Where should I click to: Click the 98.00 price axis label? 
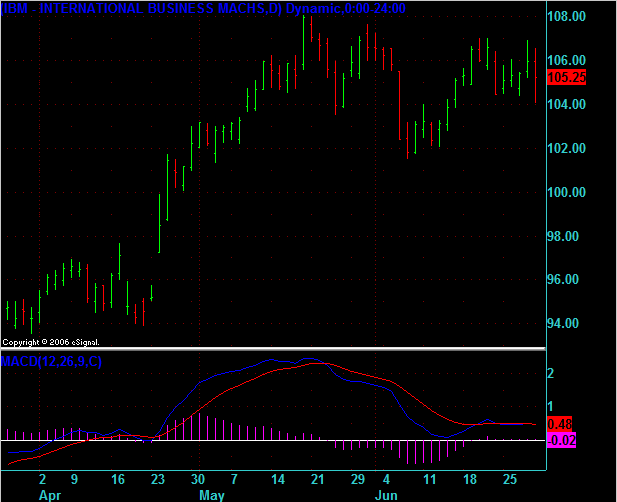[563, 236]
